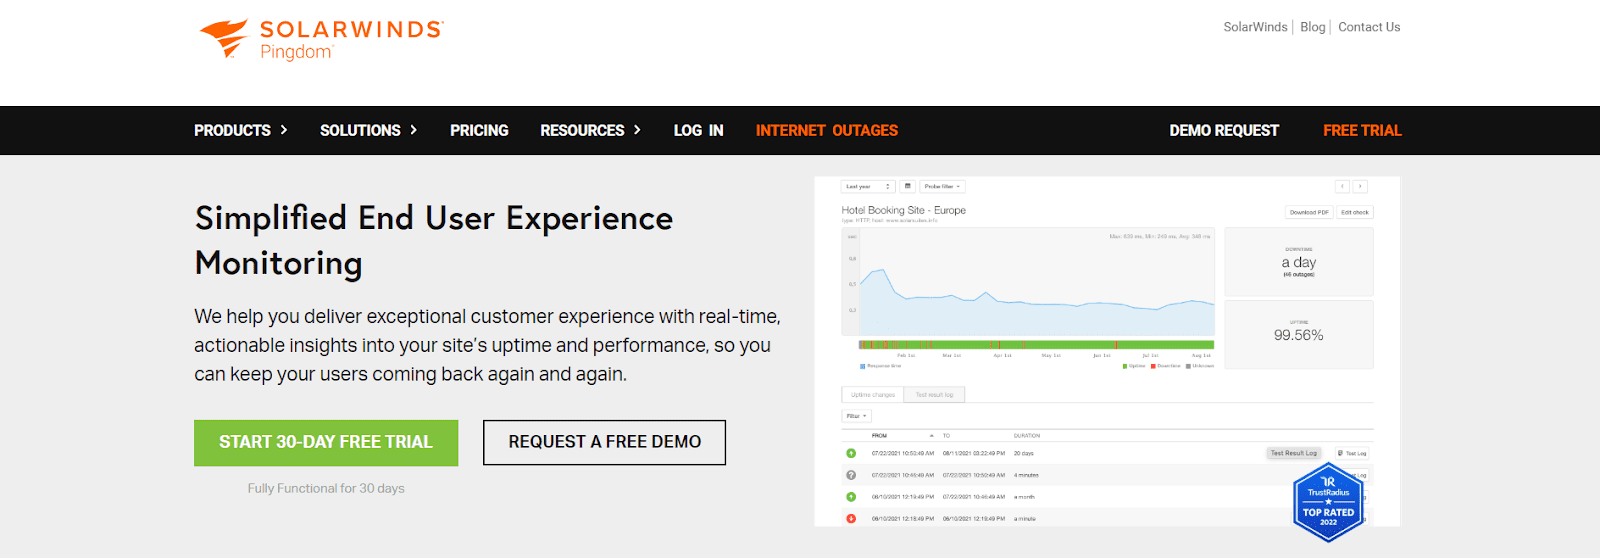The width and height of the screenshot is (1600, 558).
Task: Click the red down icon in a minute row
Action: (851, 519)
